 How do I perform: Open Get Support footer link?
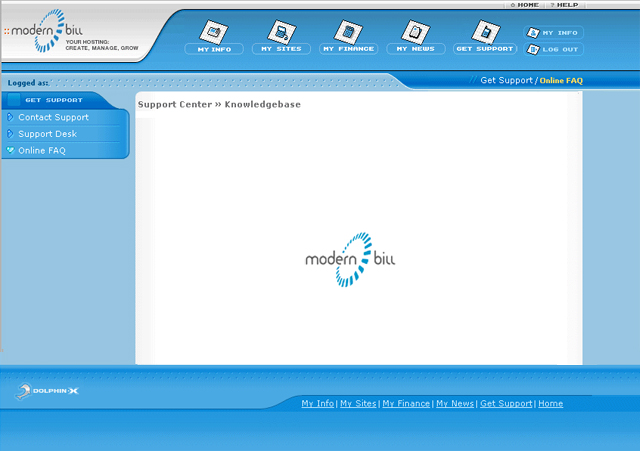pyautogui.click(x=506, y=404)
